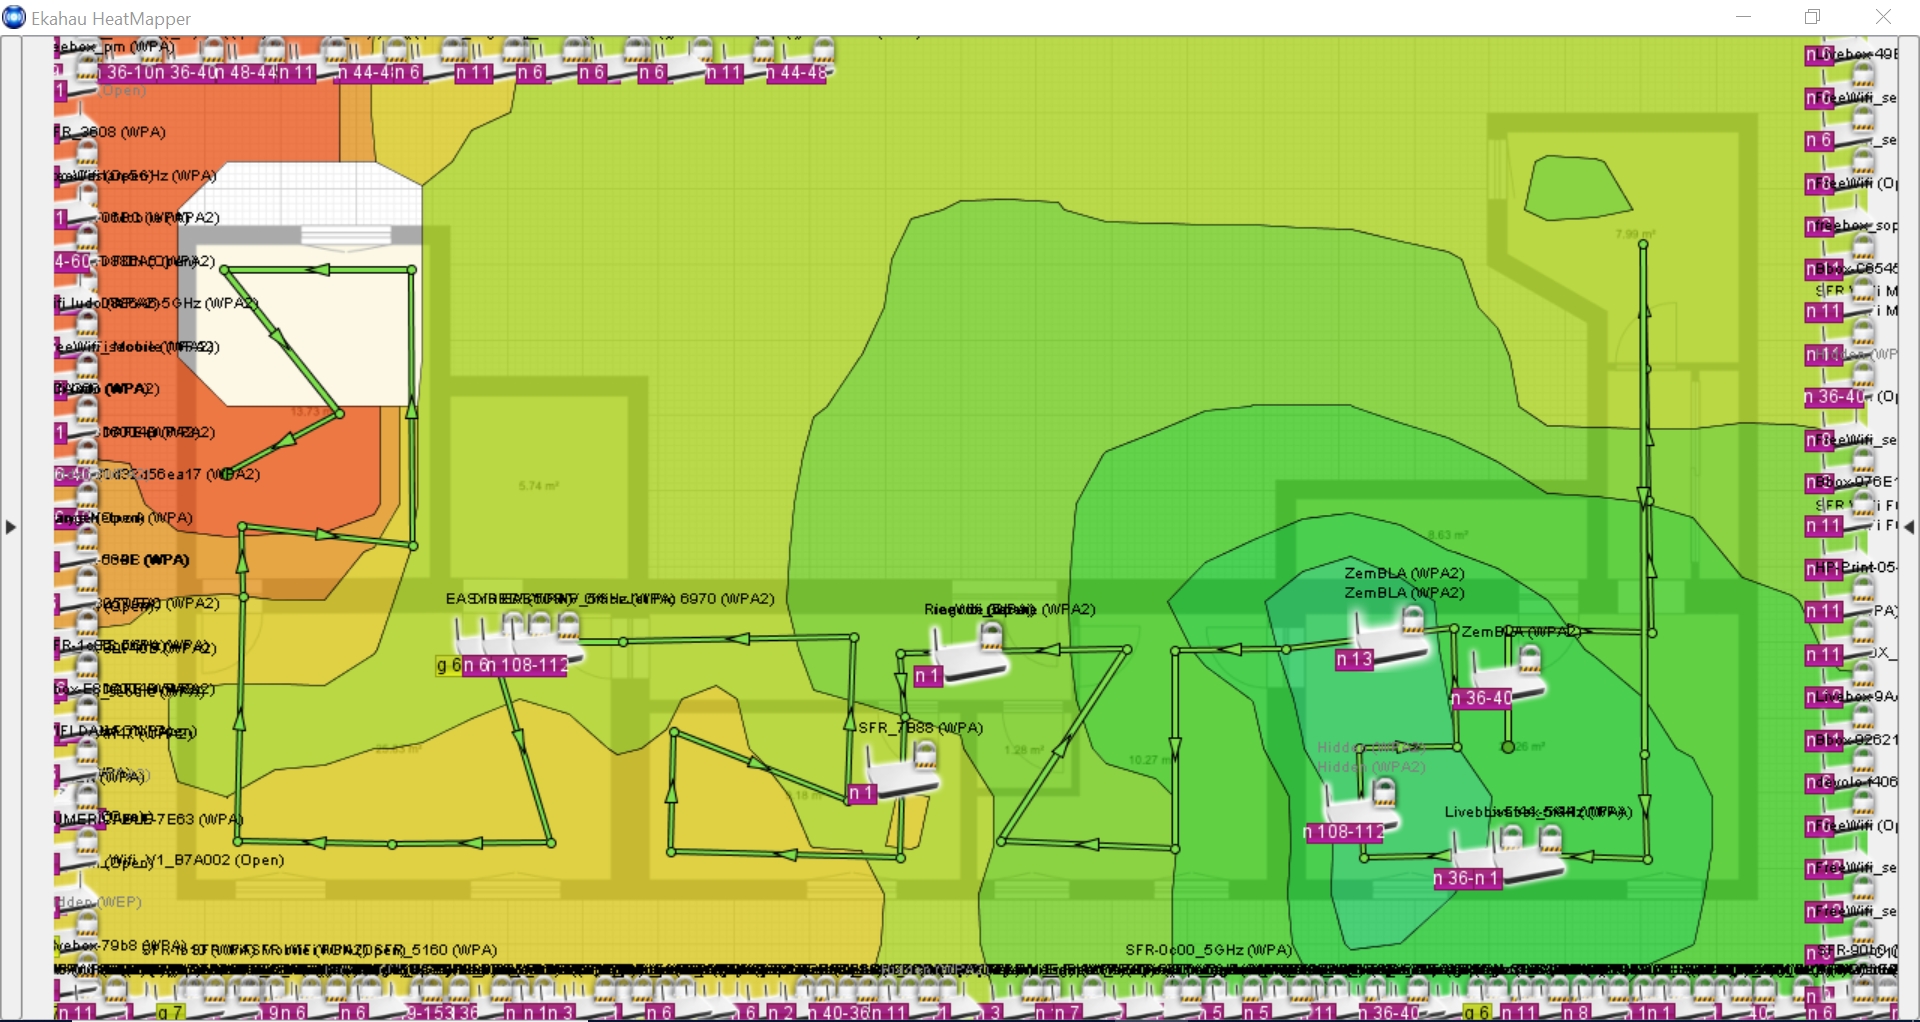The image size is (1920, 1022).
Task: Click the 'Bbox-92621' network in right column
Action: tap(1857, 740)
